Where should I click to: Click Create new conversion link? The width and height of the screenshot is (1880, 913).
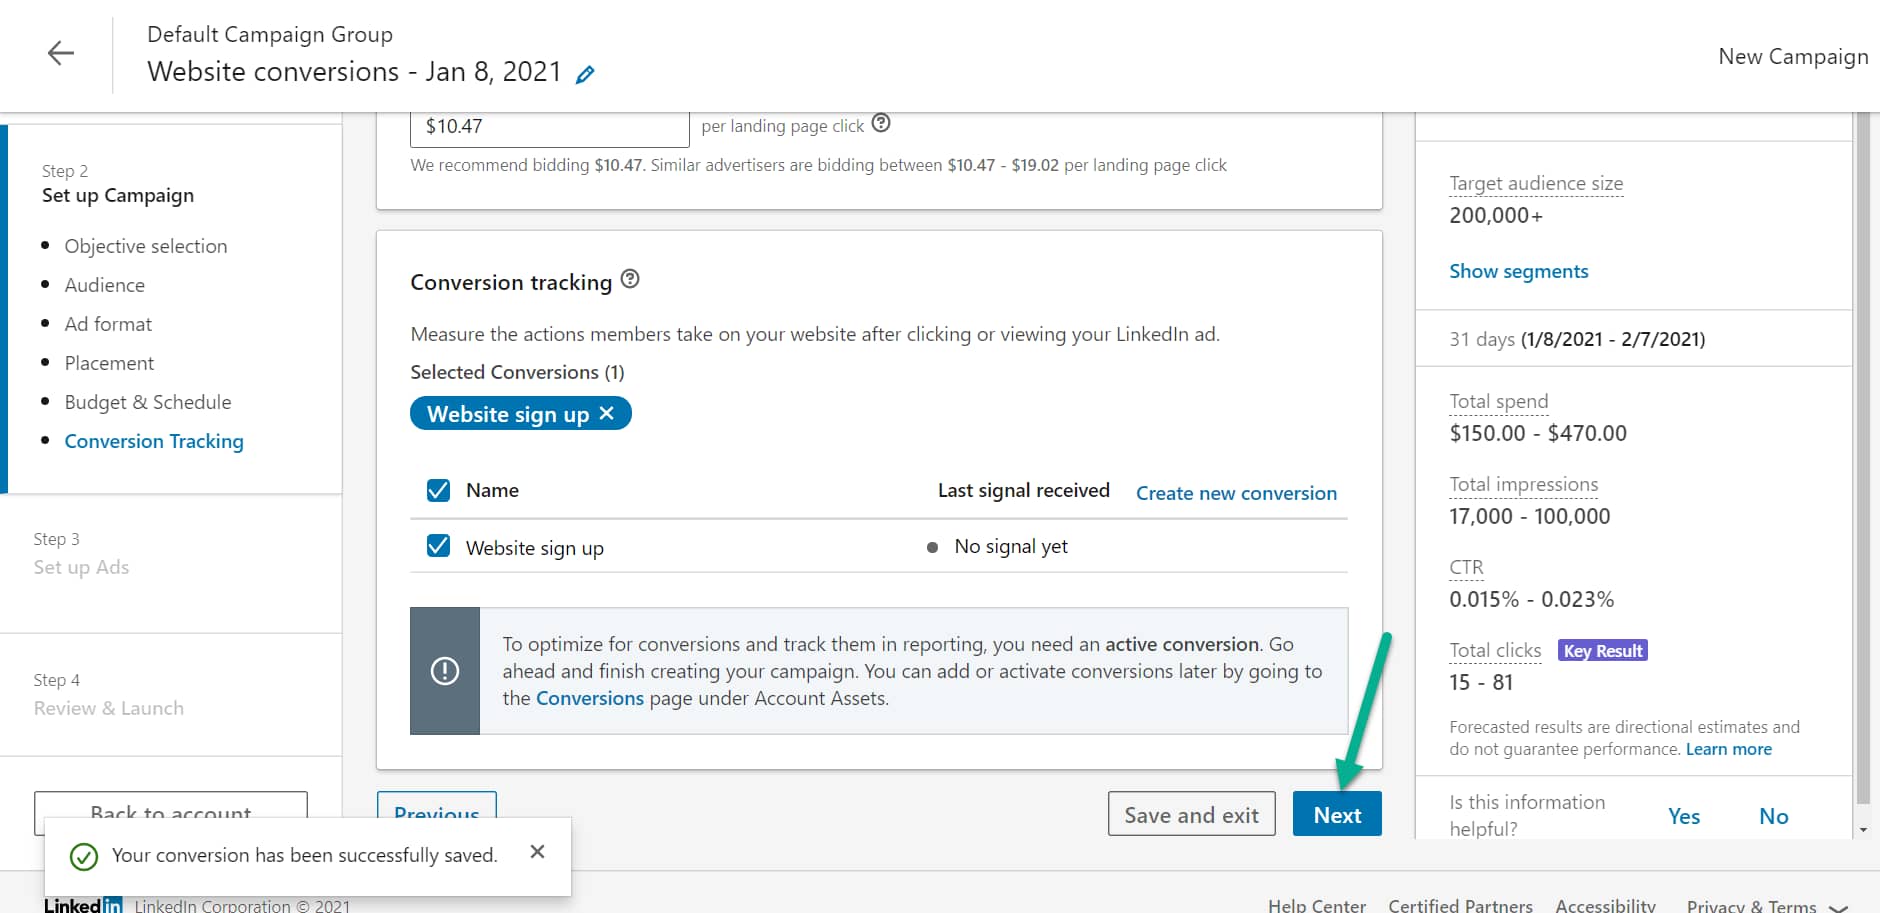click(x=1236, y=493)
